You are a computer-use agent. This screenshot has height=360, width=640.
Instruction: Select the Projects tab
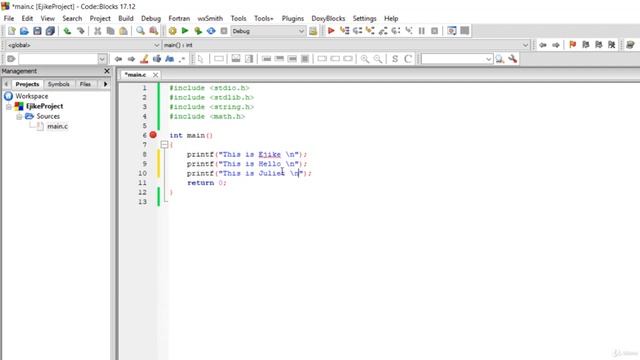tap(27, 84)
